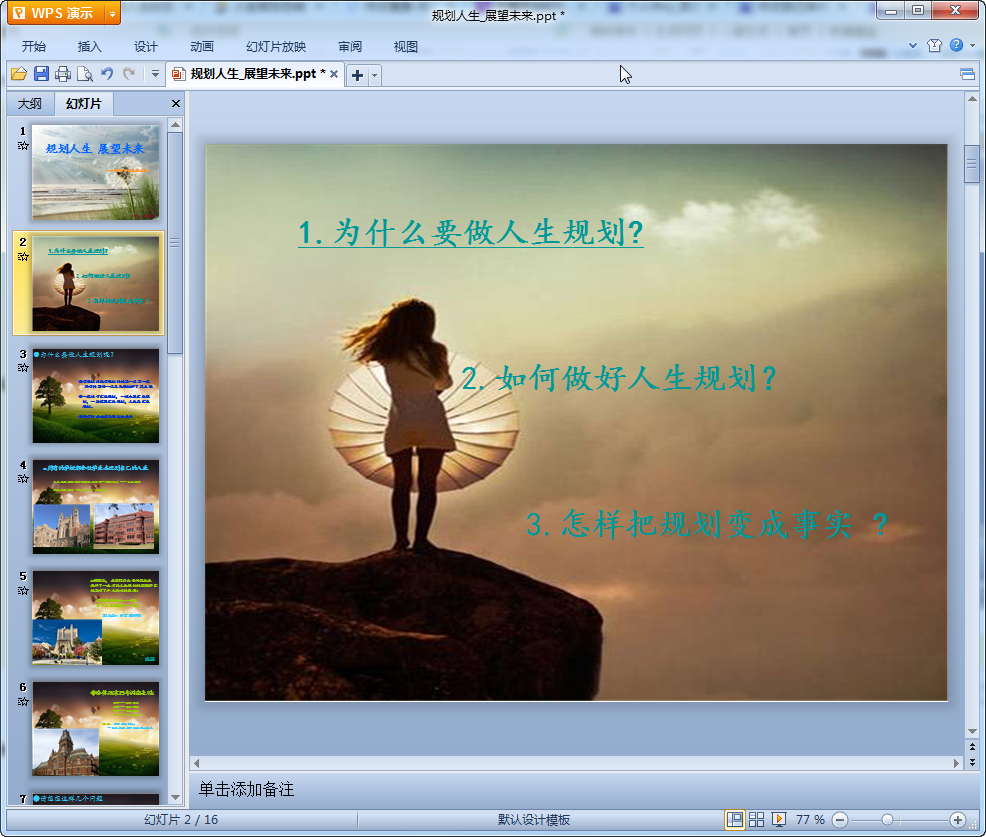The height and width of the screenshot is (837, 986).
Task: Open the 设计 ribbon tab
Action: coord(145,47)
